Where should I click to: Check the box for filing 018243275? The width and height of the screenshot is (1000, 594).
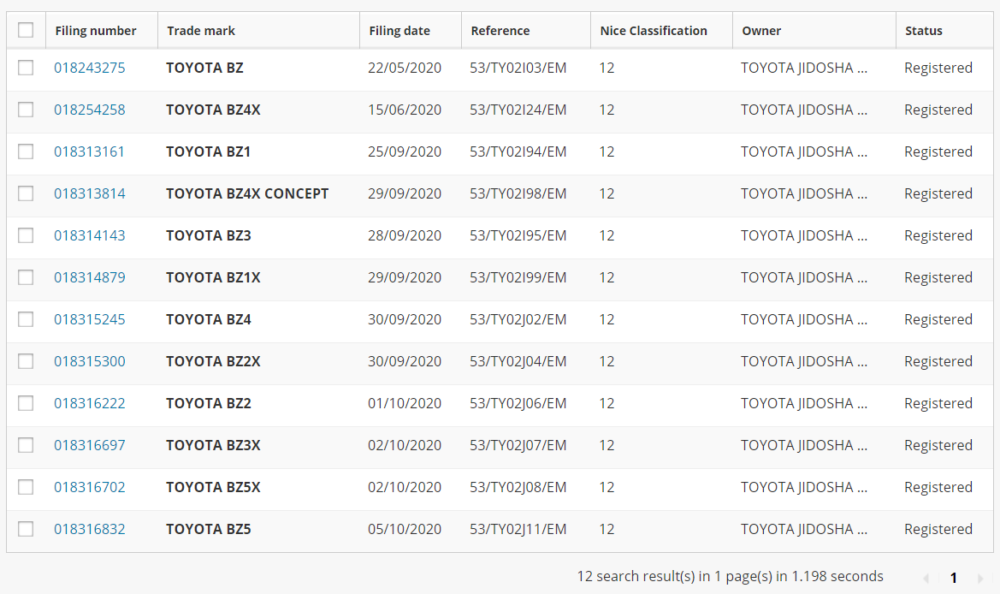pyautogui.click(x=26, y=68)
